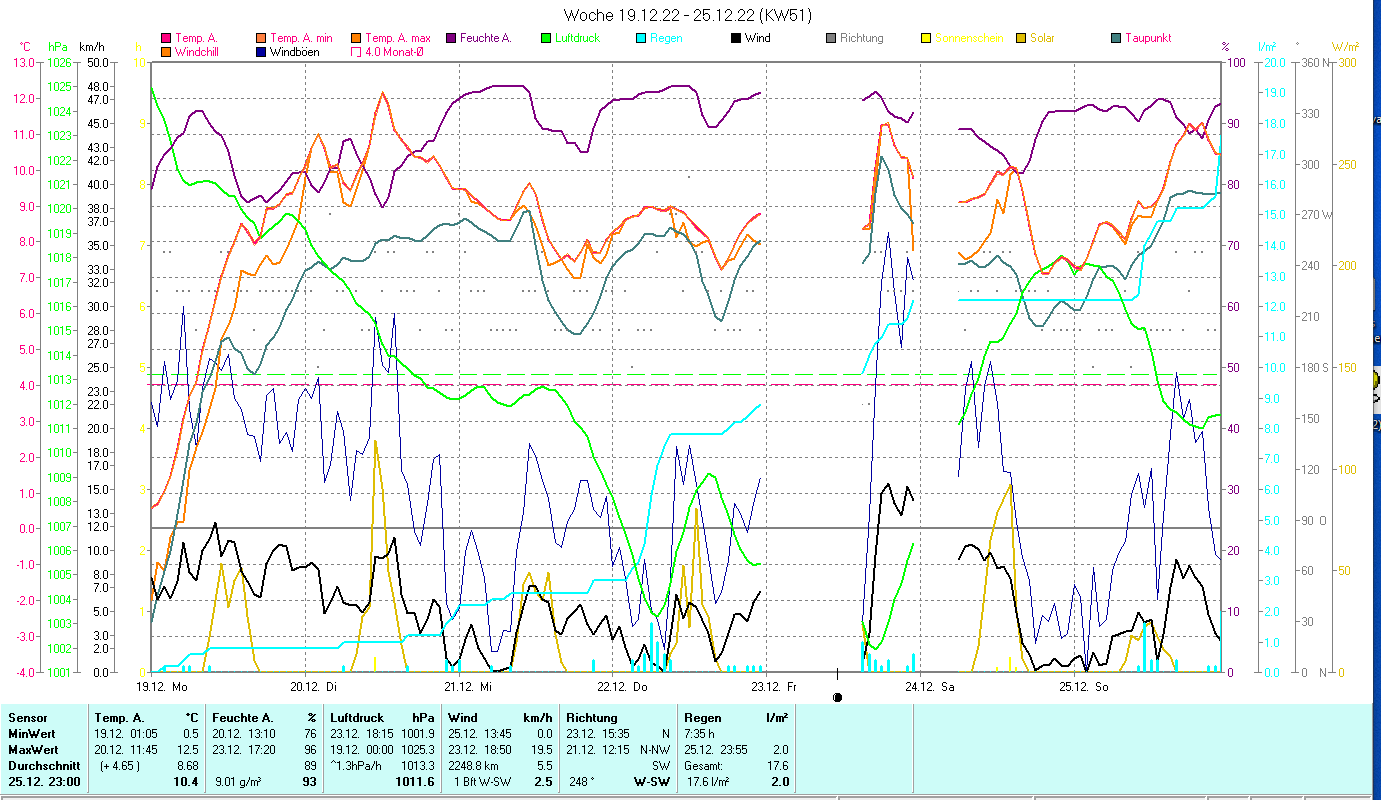The height and width of the screenshot is (800, 1381).
Task: Click the current temperature value '10.4'
Action: point(186,781)
